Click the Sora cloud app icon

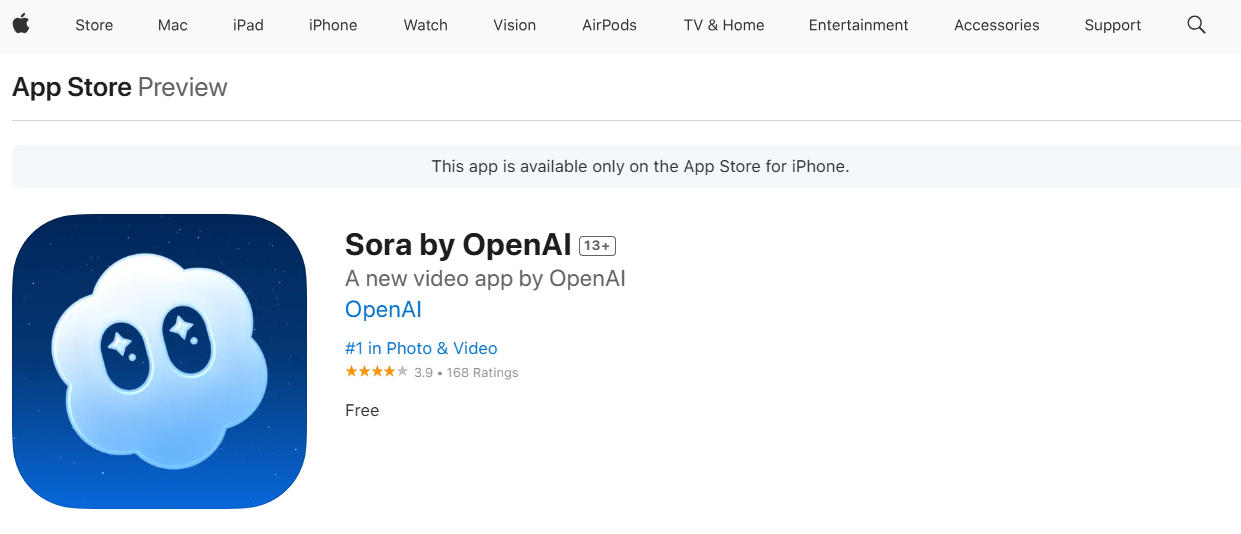159,361
